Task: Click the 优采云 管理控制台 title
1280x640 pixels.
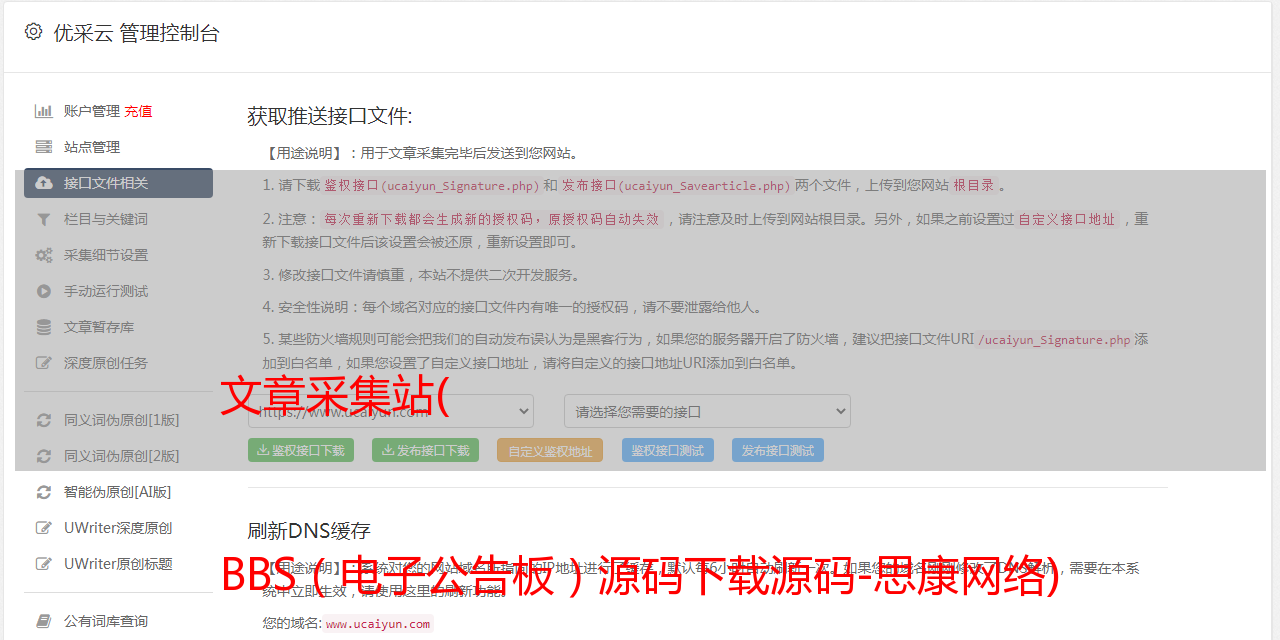Action: click(x=136, y=33)
